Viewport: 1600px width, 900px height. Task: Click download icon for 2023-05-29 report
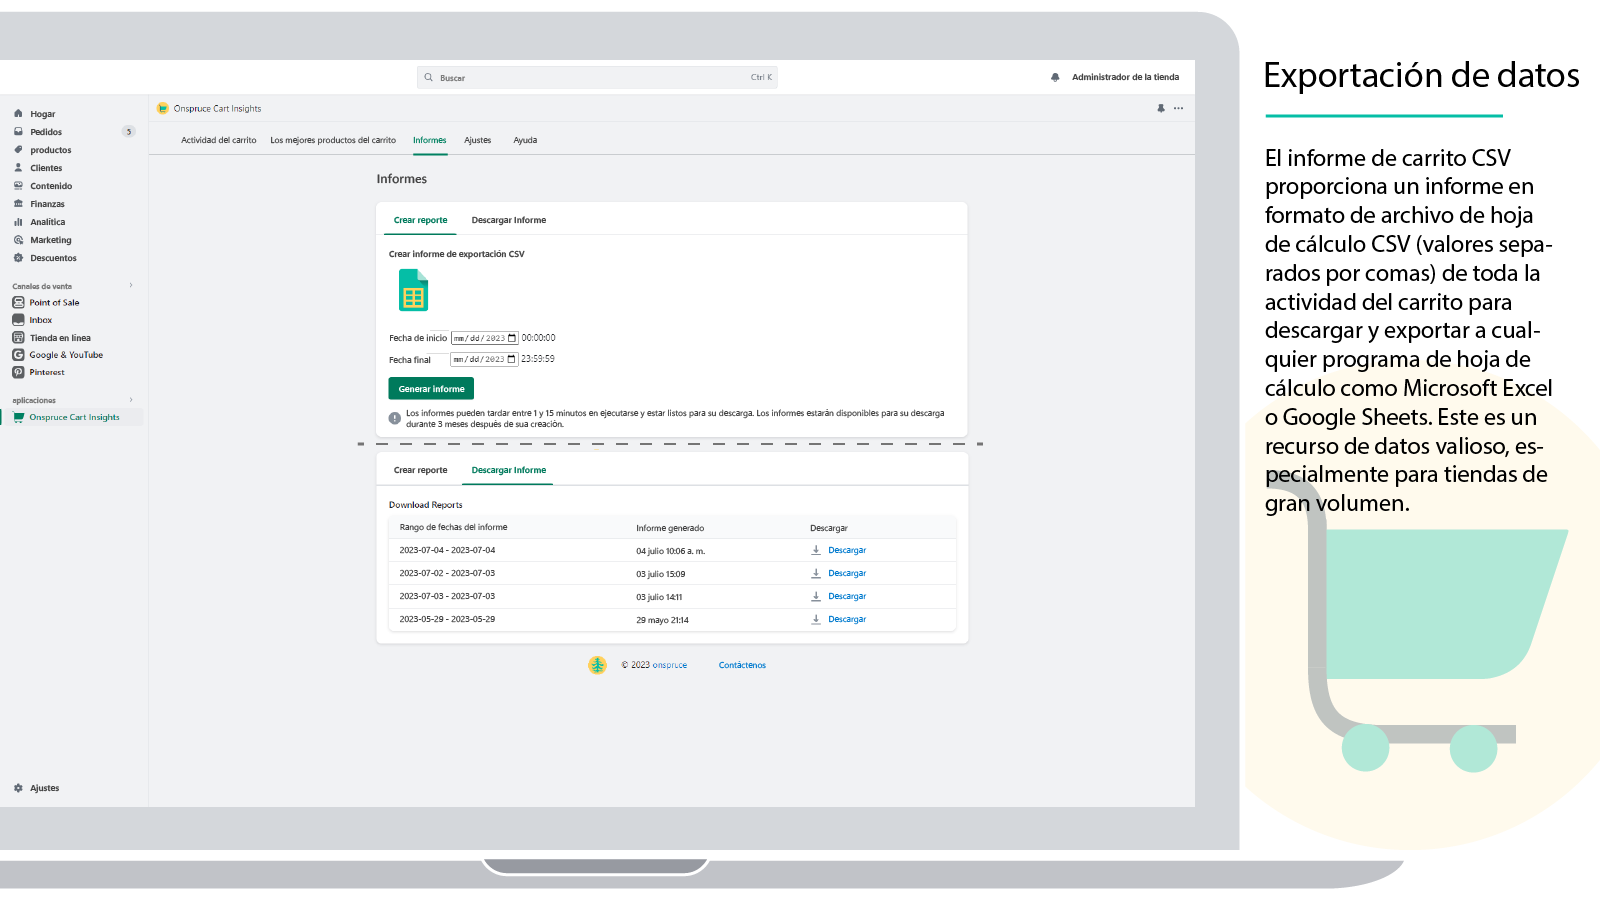tap(816, 619)
